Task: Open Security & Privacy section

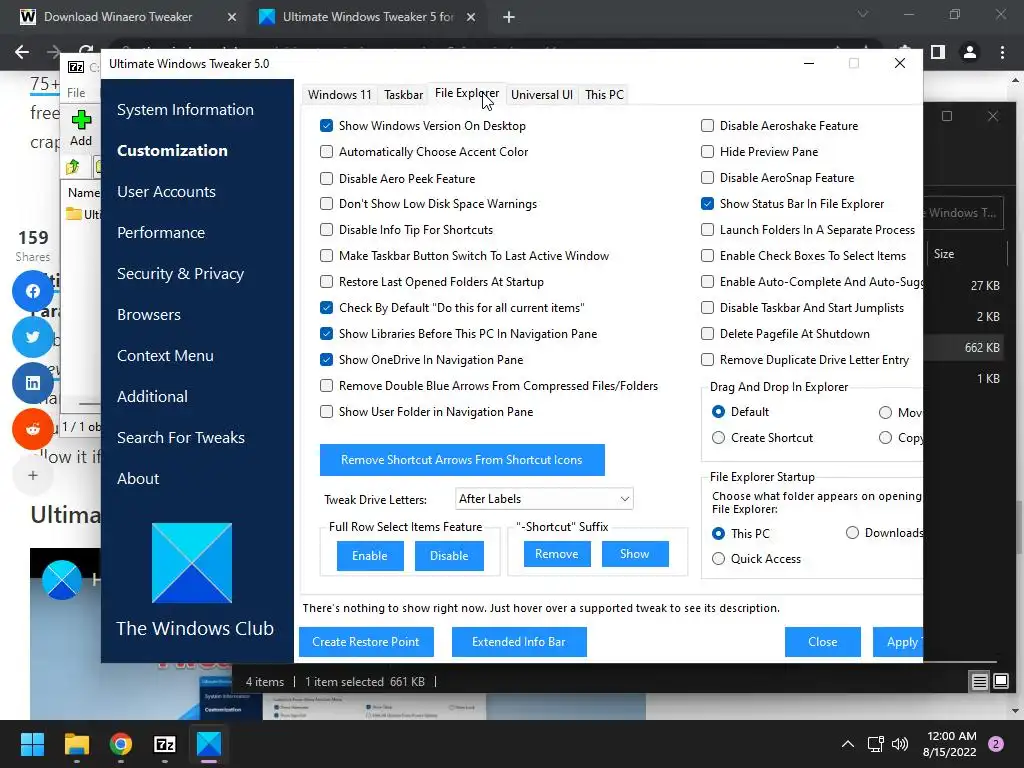Action: [x=180, y=274]
